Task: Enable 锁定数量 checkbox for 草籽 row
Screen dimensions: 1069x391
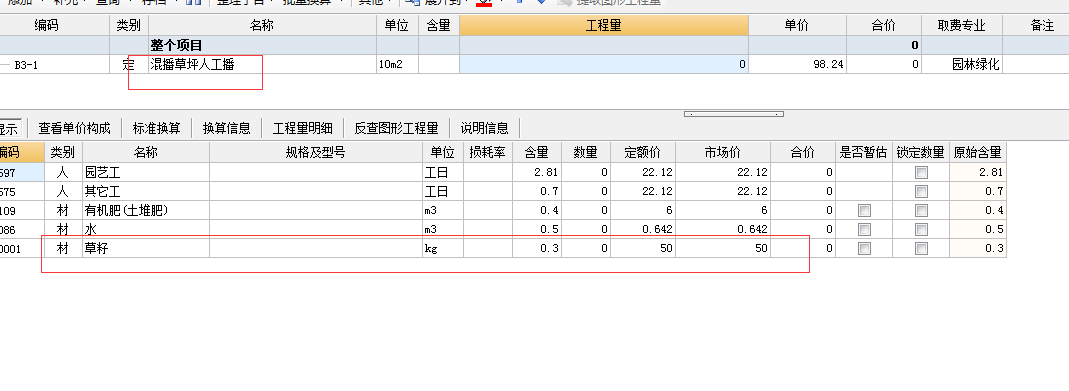Action: click(x=921, y=249)
